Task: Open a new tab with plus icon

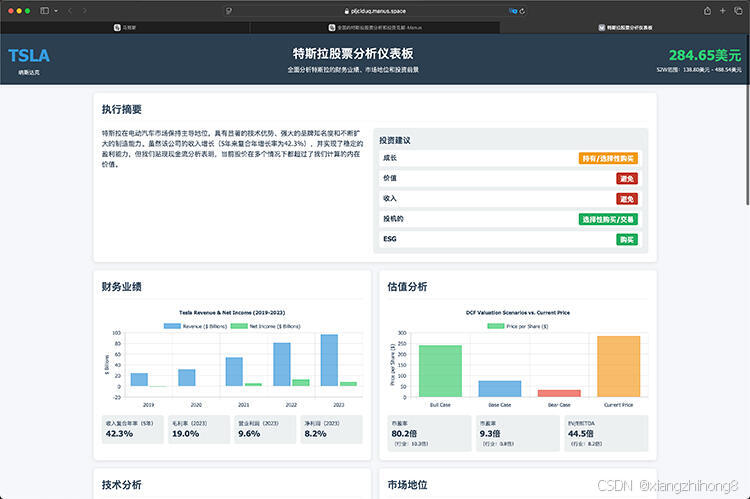Action: tap(723, 11)
